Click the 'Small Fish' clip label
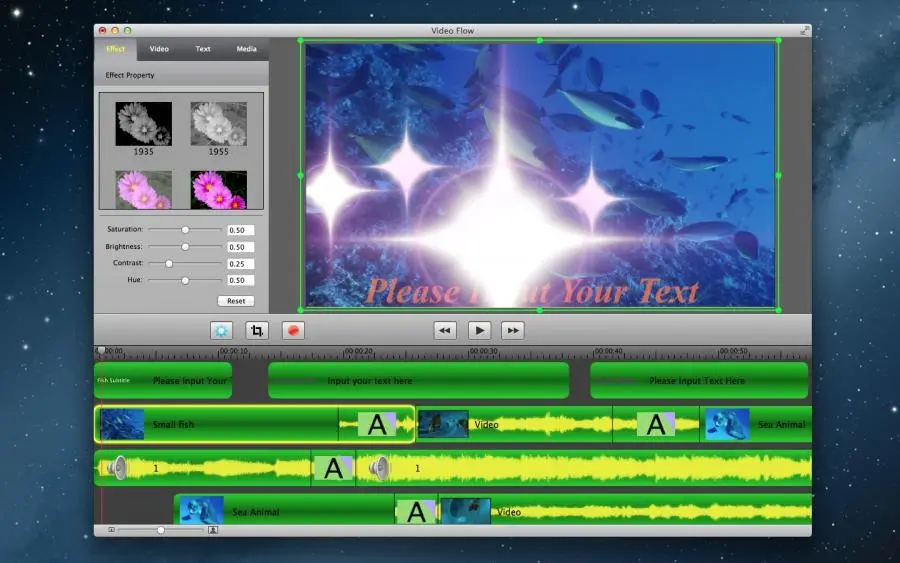The image size is (900, 563). (173, 425)
